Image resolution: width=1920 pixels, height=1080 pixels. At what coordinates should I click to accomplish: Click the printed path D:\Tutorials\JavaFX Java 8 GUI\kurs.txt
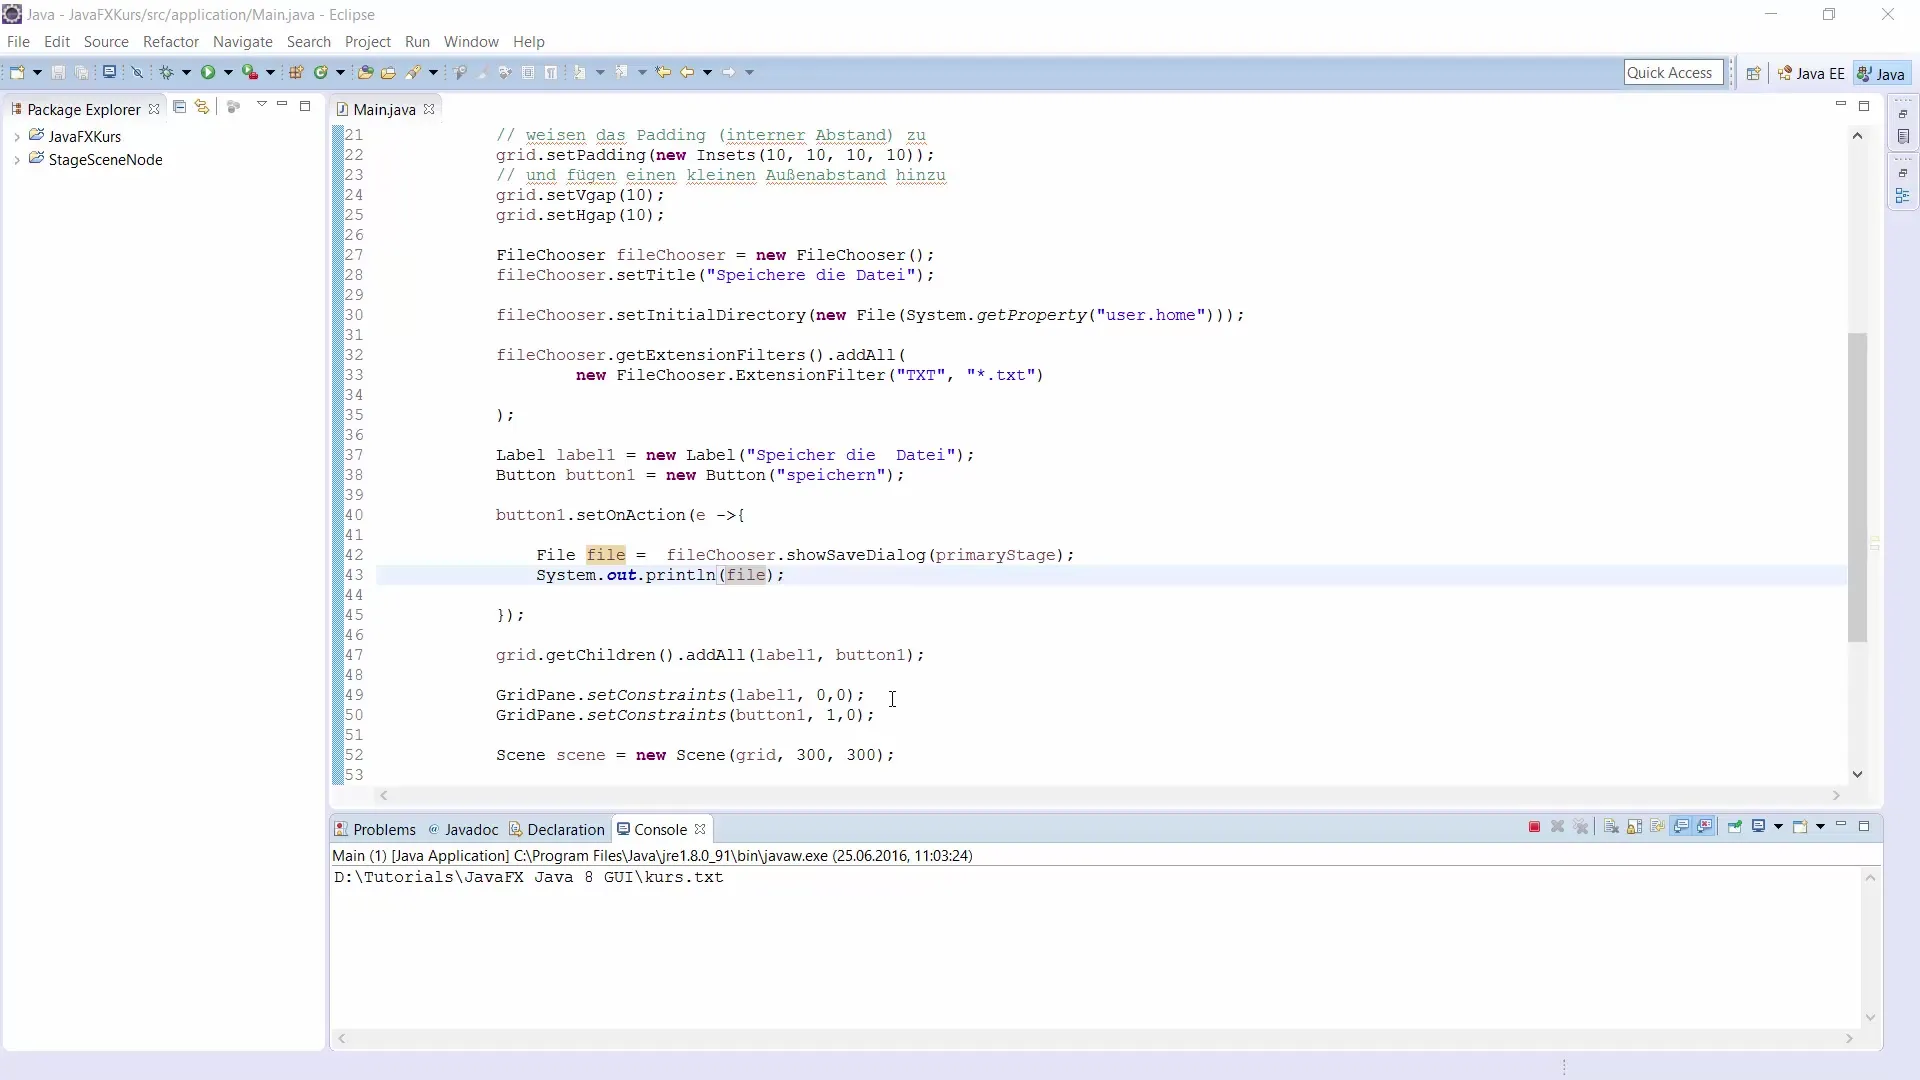pyautogui.click(x=528, y=877)
